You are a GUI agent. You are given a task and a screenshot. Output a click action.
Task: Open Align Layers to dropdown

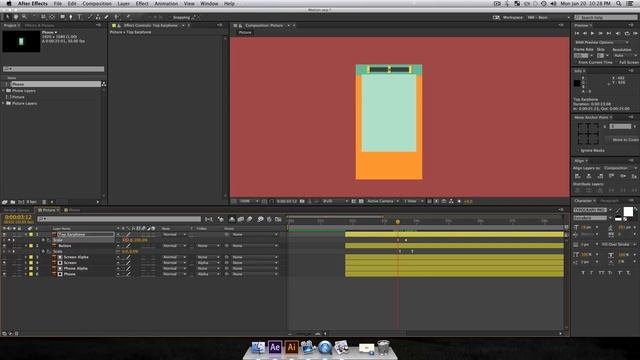click(619, 168)
